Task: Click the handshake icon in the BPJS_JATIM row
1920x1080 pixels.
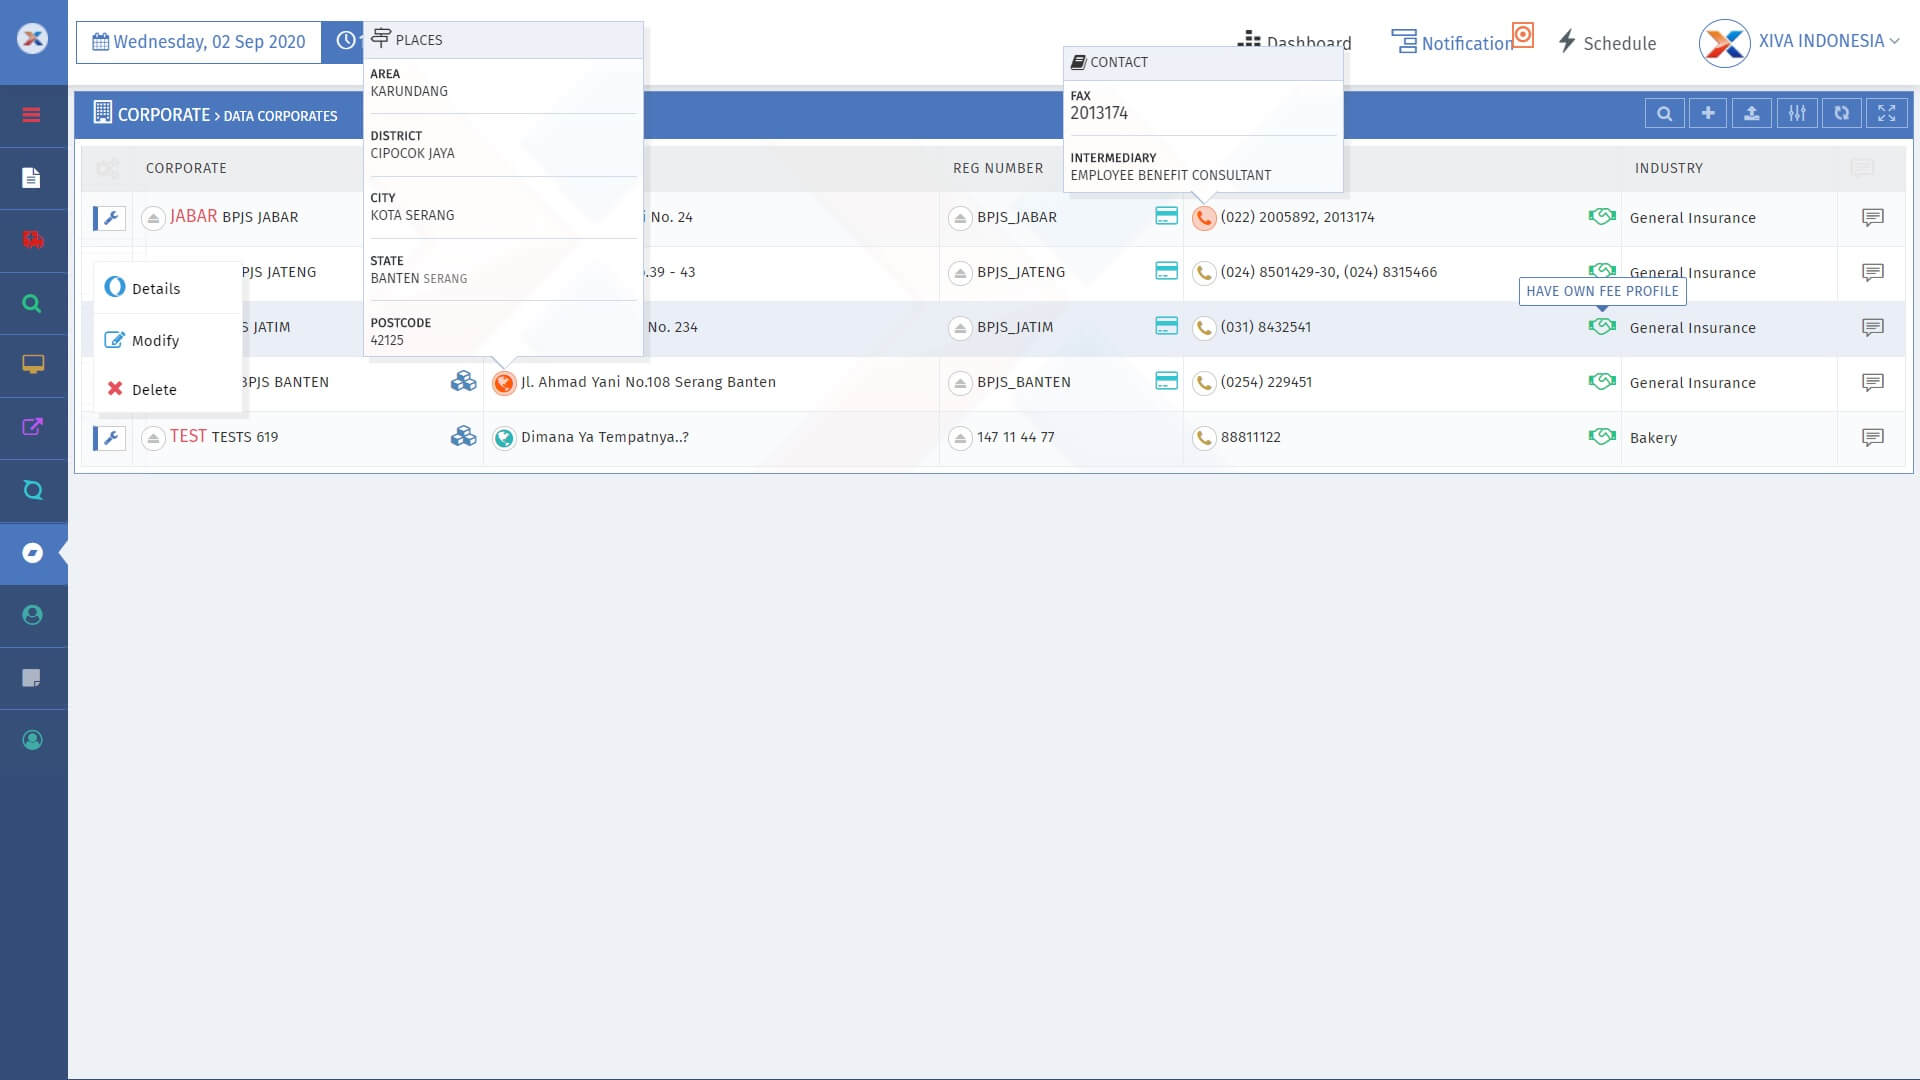Action: (1602, 326)
